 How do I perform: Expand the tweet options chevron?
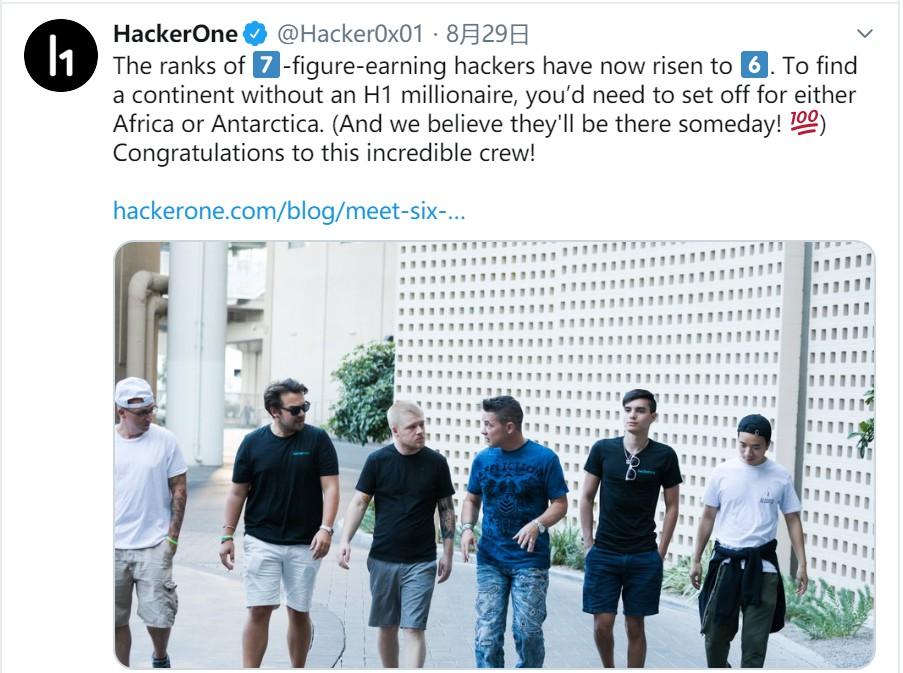click(x=866, y=34)
